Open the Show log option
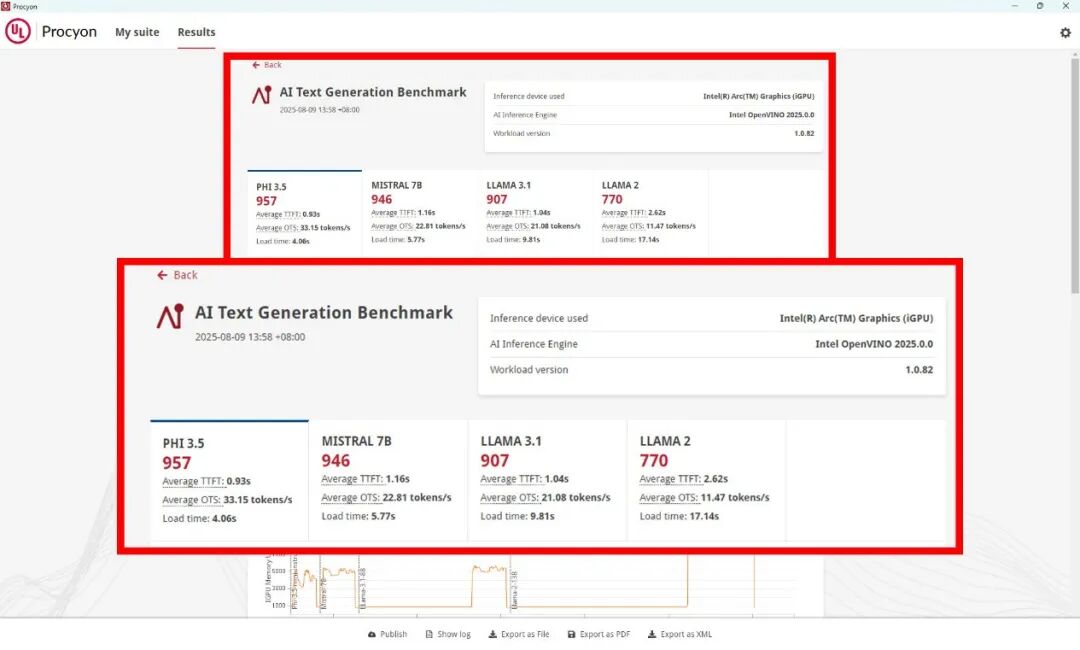Viewport: 1080px width, 650px height. (447, 634)
